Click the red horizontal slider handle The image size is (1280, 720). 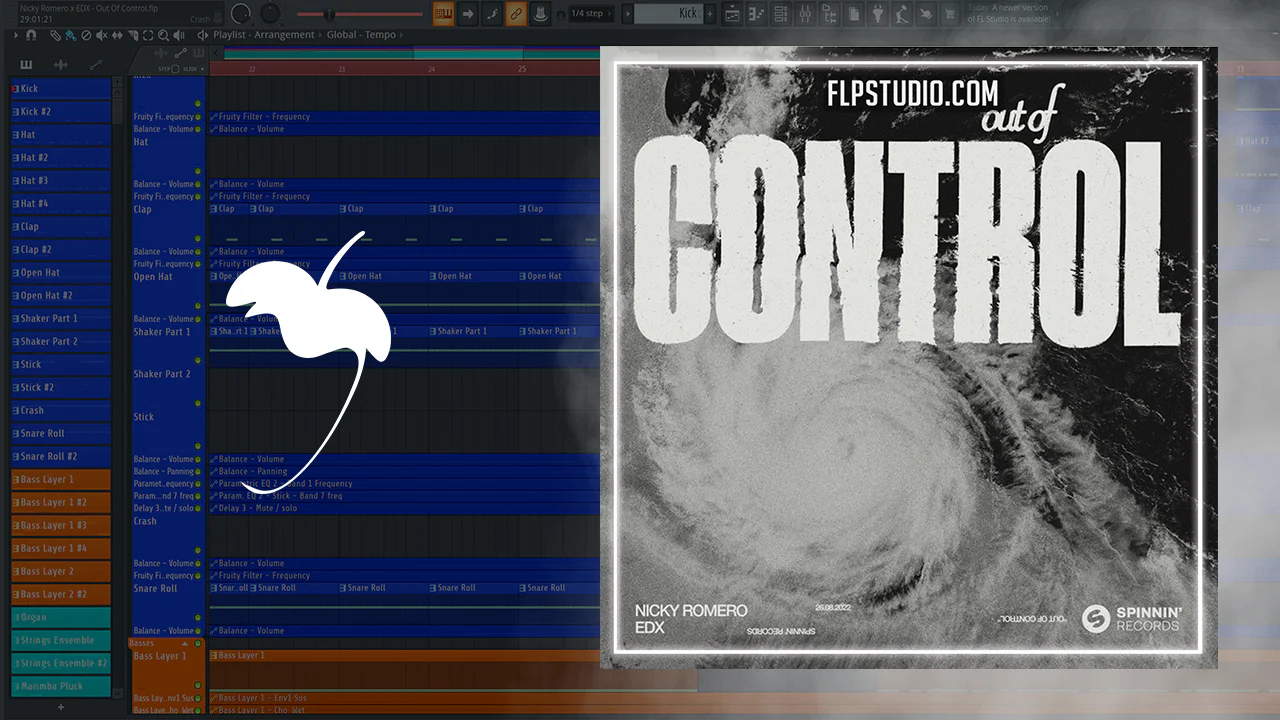point(328,14)
